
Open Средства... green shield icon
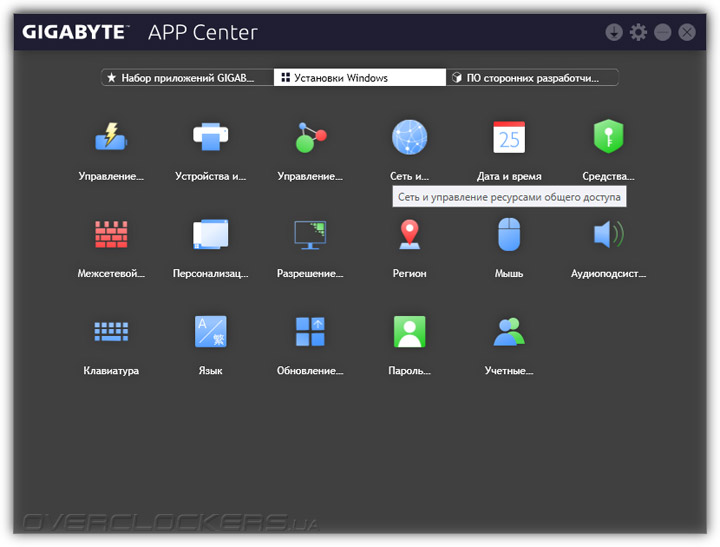coord(608,136)
